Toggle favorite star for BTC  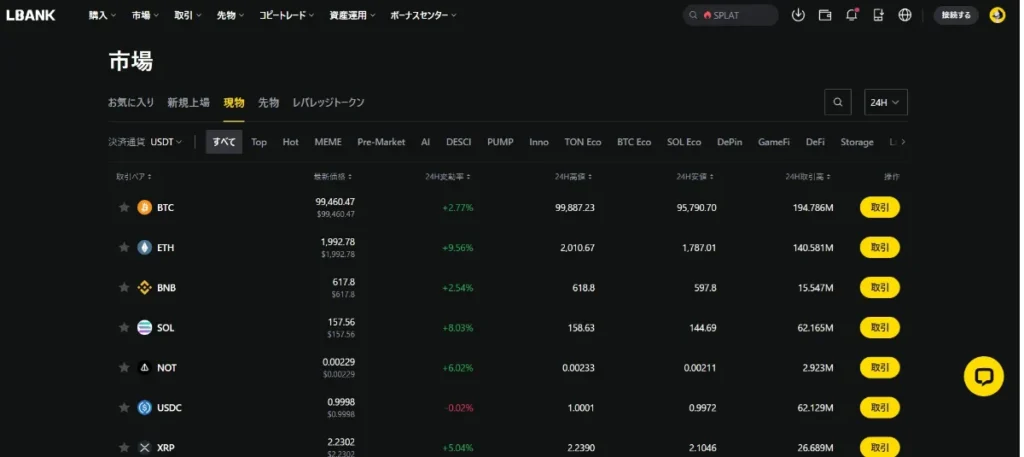tap(124, 208)
